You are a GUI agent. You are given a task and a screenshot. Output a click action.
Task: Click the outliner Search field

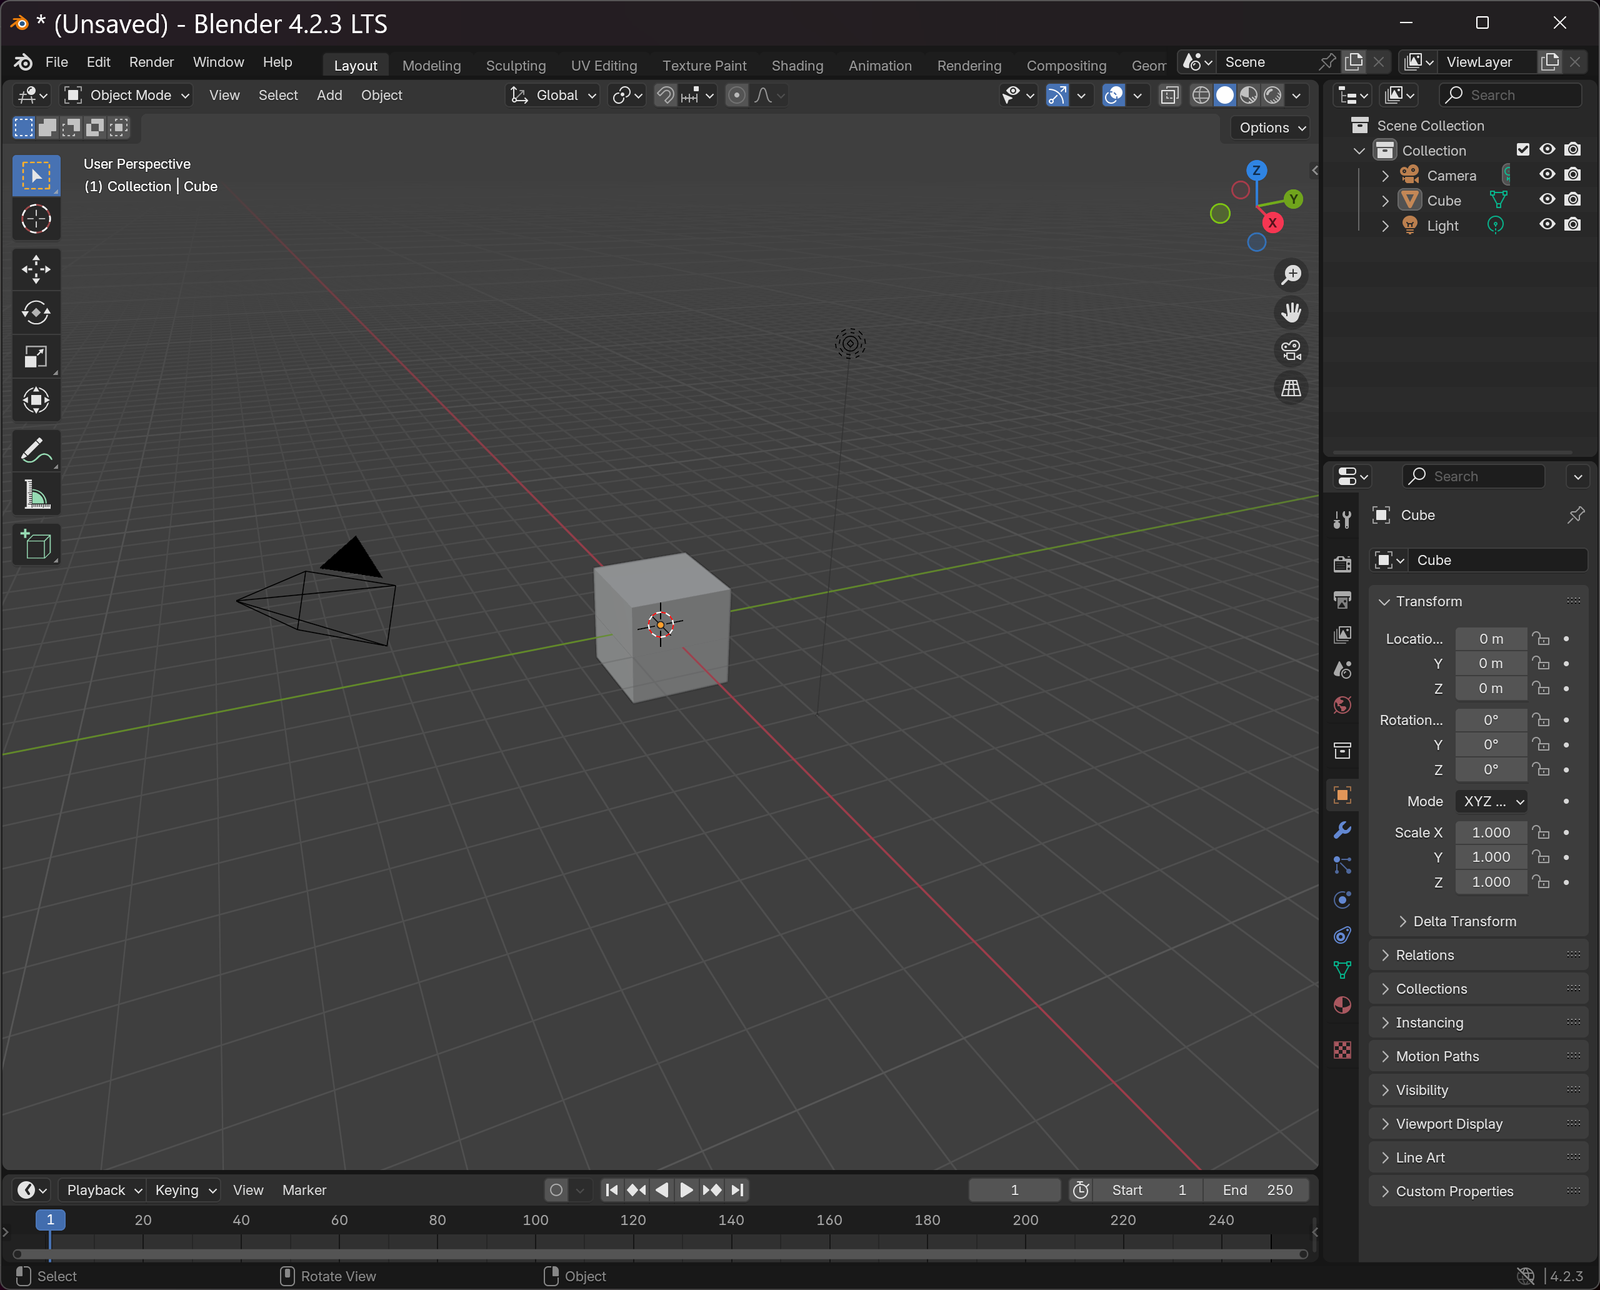(x=1510, y=95)
